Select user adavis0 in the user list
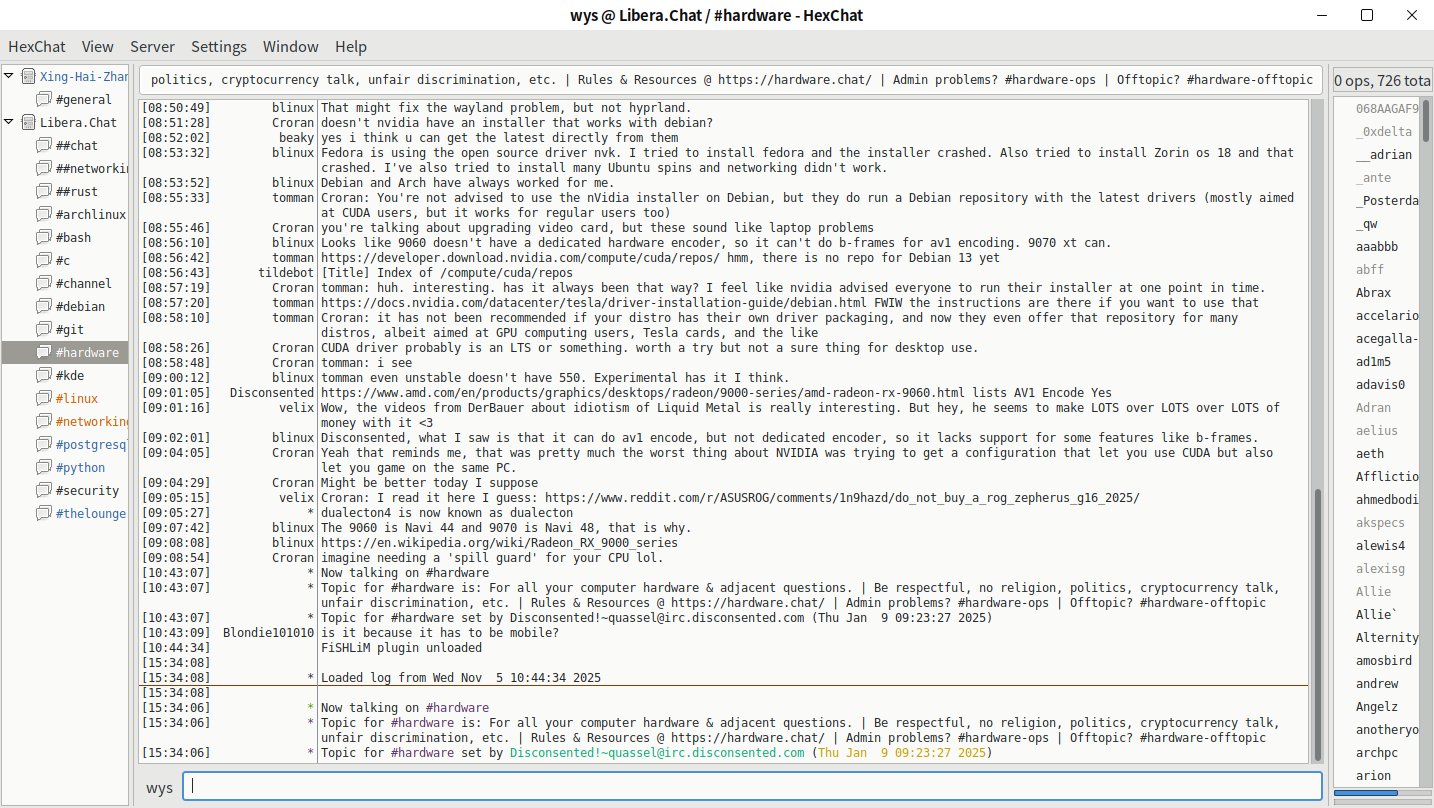 pos(1381,384)
